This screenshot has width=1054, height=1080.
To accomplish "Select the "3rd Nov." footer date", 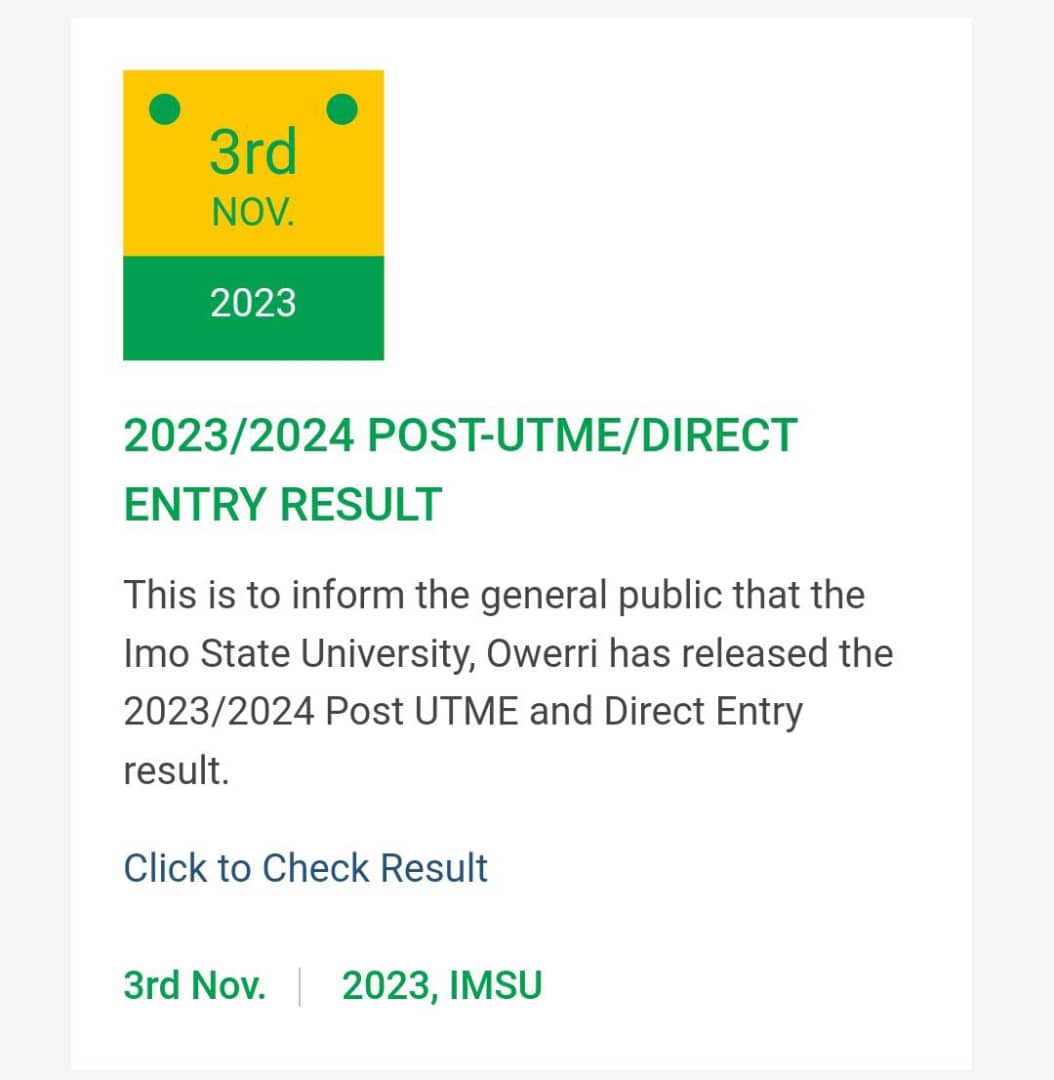I will (x=194, y=985).
